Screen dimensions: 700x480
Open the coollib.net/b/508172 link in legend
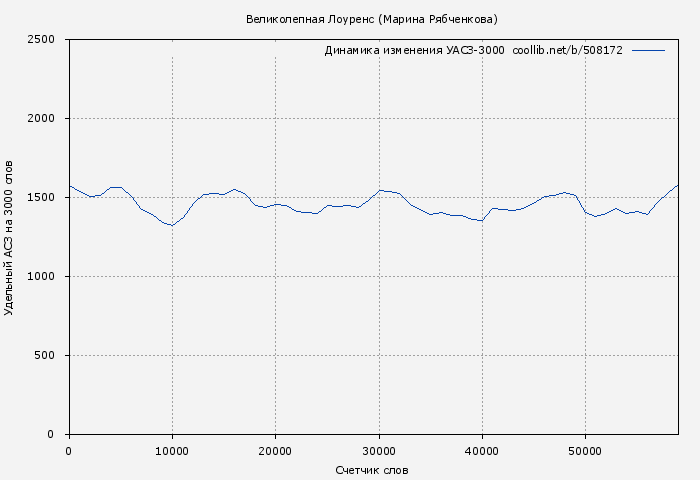(567, 50)
